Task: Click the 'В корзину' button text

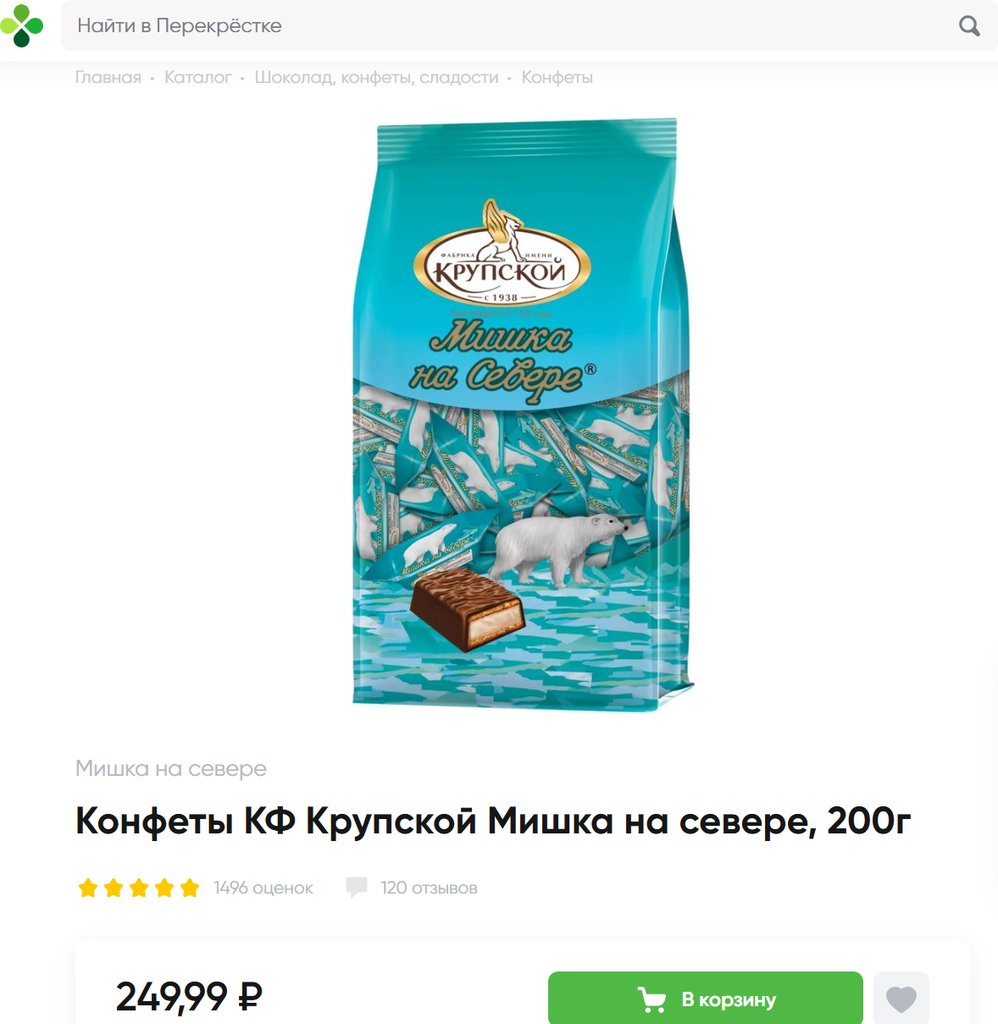Action: (x=729, y=999)
